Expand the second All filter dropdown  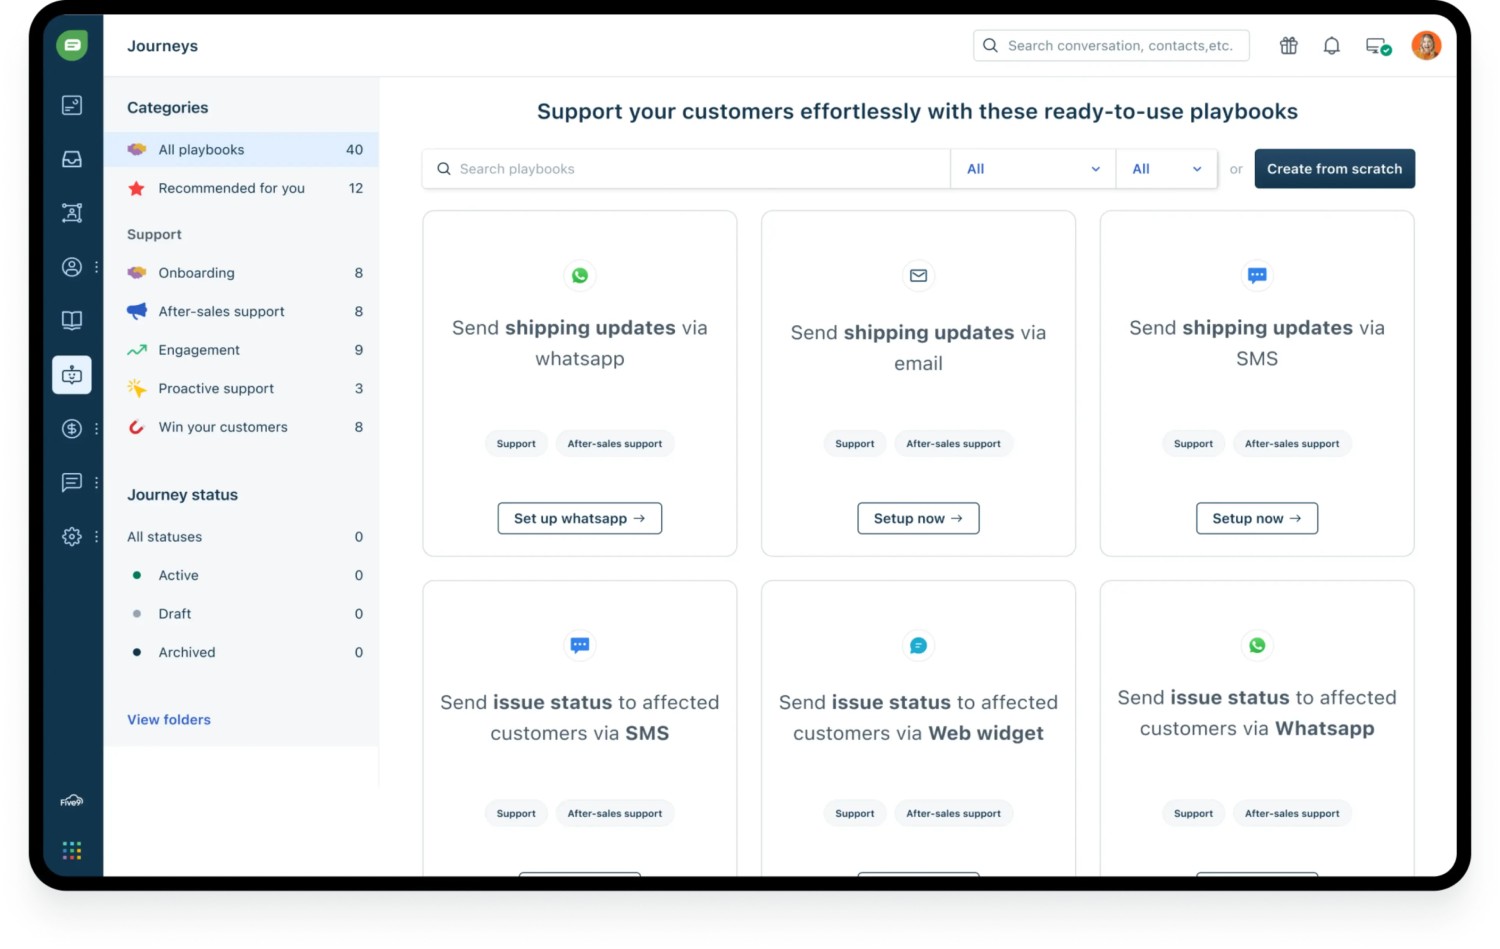1166,169
